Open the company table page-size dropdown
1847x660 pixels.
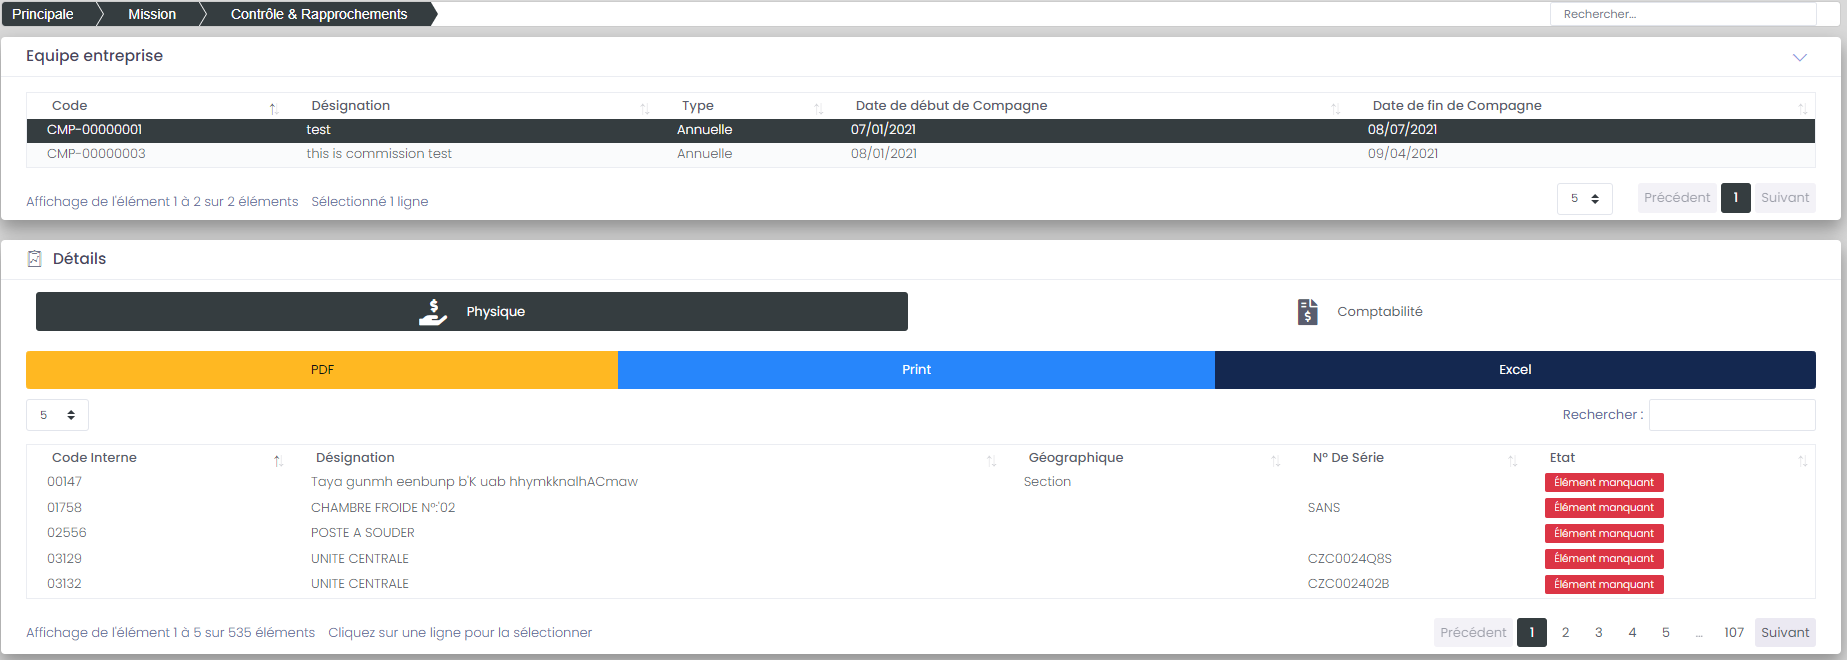(x=1584, y=199)
